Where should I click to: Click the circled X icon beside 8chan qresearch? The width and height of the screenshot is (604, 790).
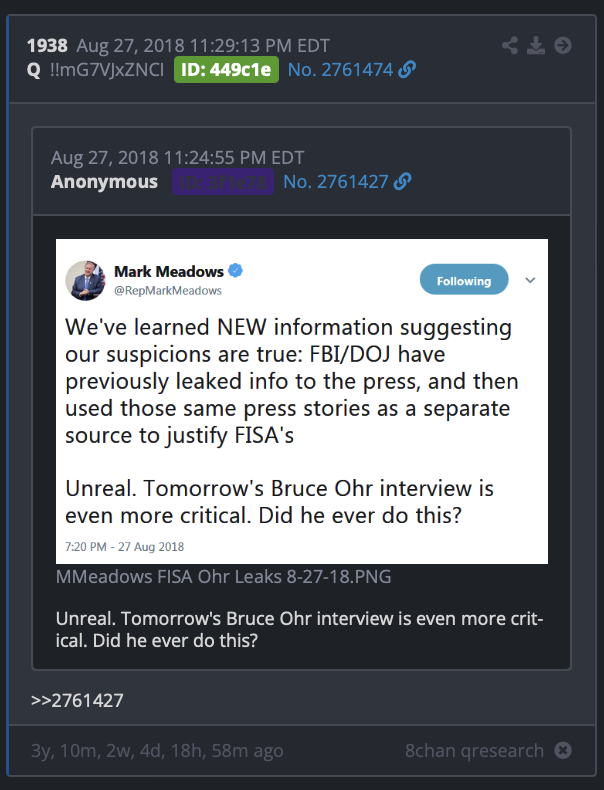[563, 750]
